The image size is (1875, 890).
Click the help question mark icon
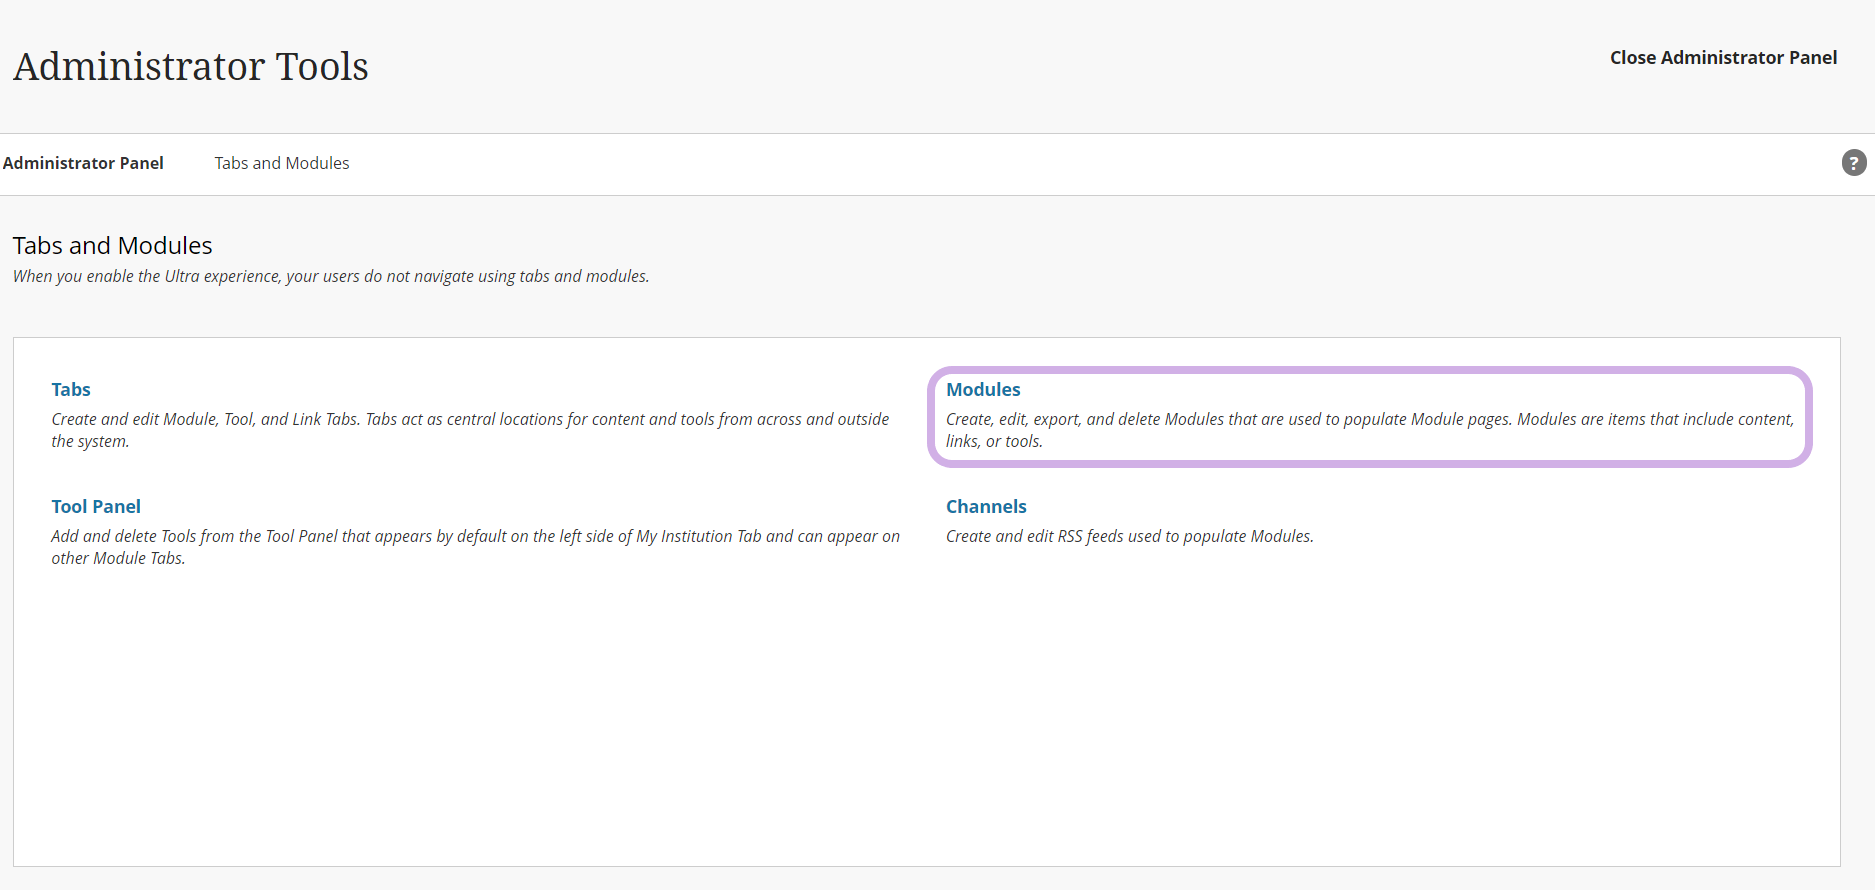tap(1853, 163)
